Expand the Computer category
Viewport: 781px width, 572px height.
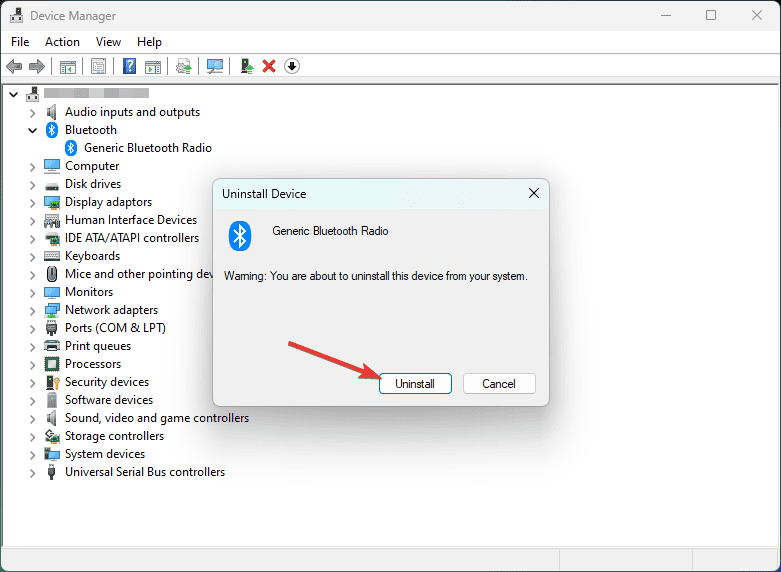[x=32, y=166]
